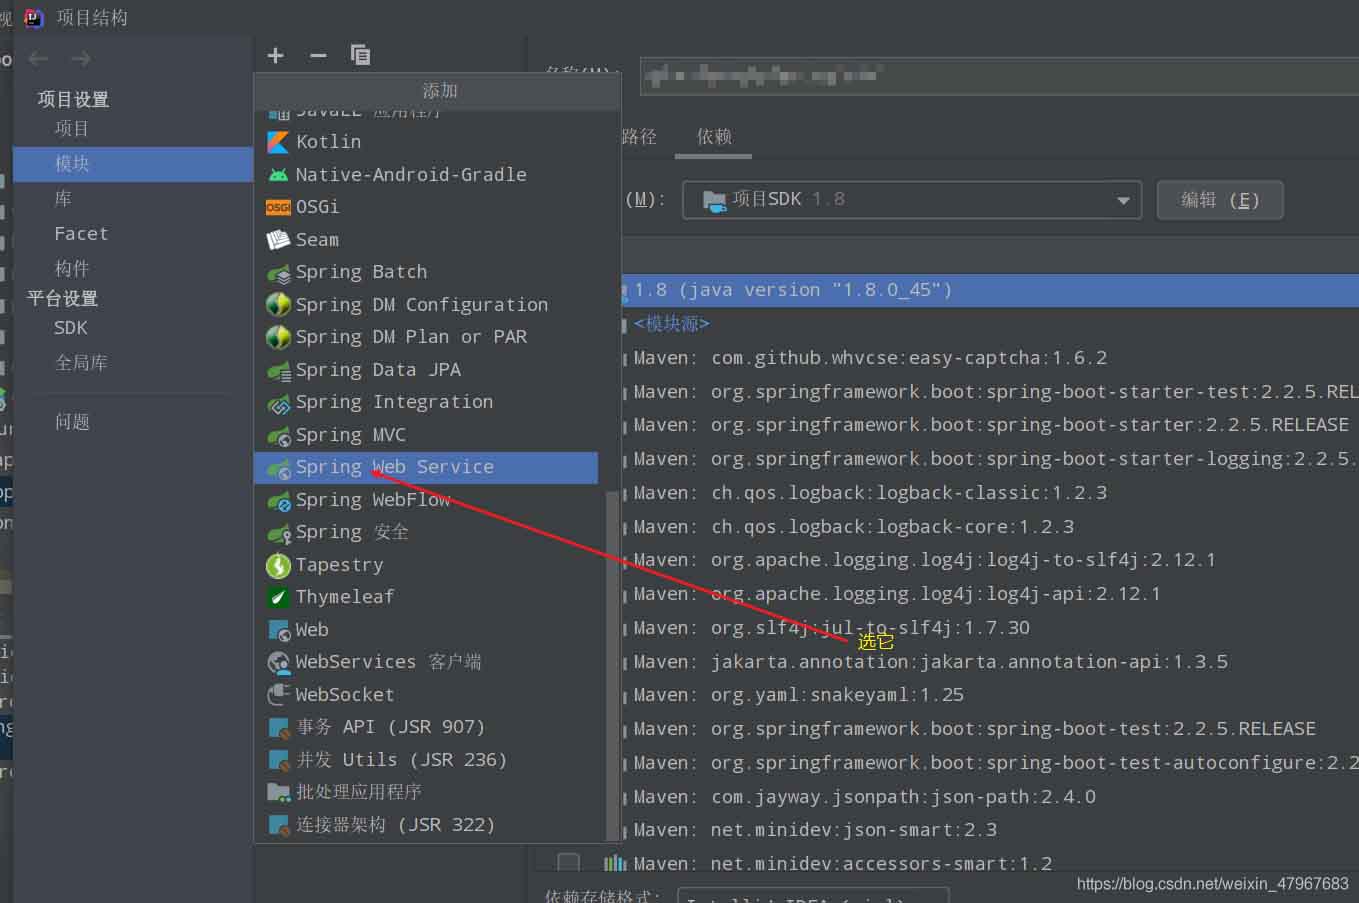Image resolution: width=1359 pixels, height=903 pixels.
Task: Select the Kotlin icon in add list
Action: 278,142
